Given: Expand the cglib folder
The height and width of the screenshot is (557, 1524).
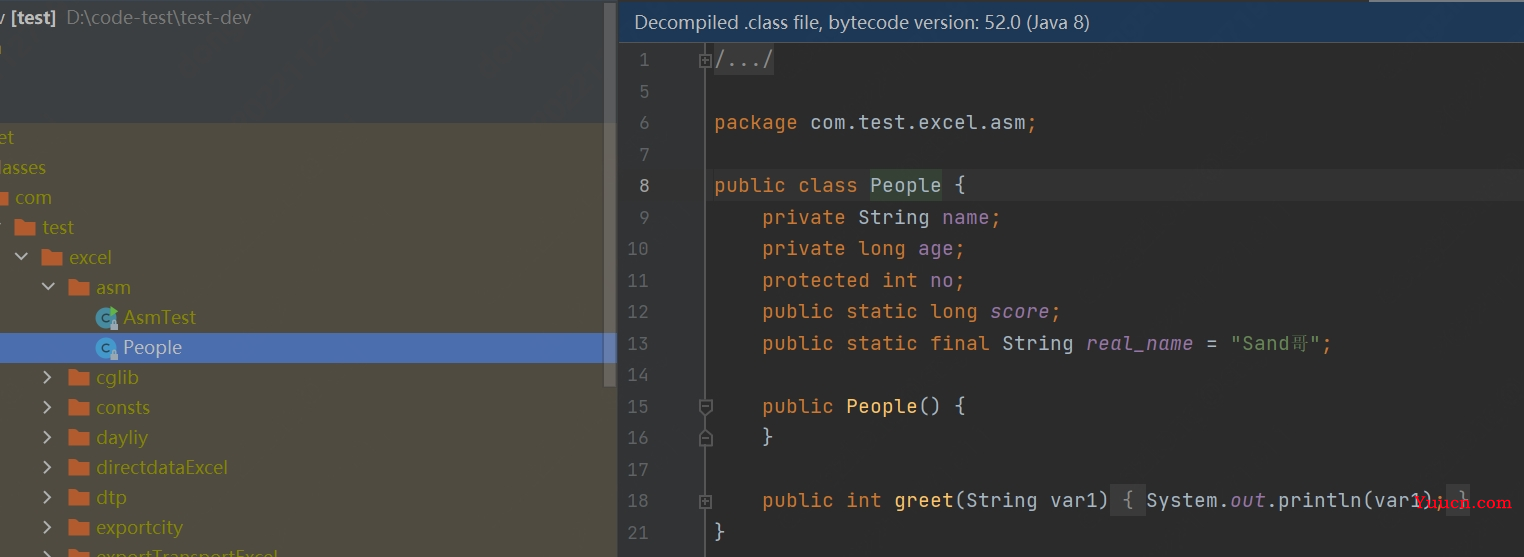Looking at the screenshot, I should [x=48, y=378].
